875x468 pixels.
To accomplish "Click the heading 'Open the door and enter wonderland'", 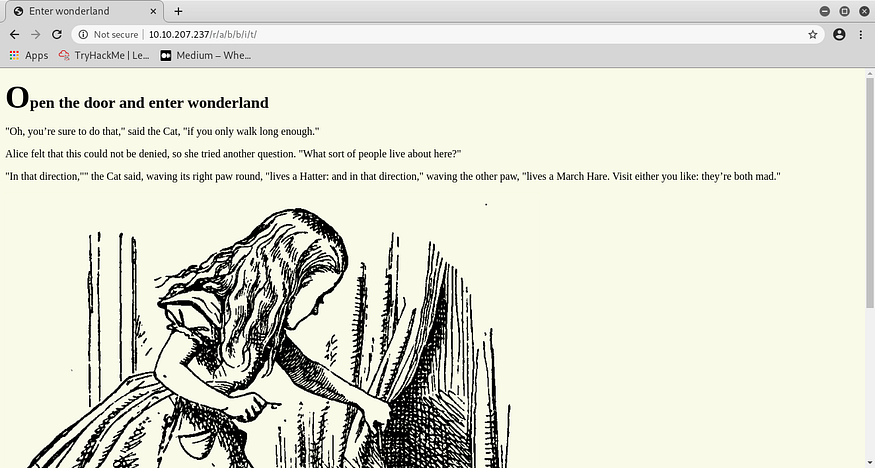I will click(137, 99).
